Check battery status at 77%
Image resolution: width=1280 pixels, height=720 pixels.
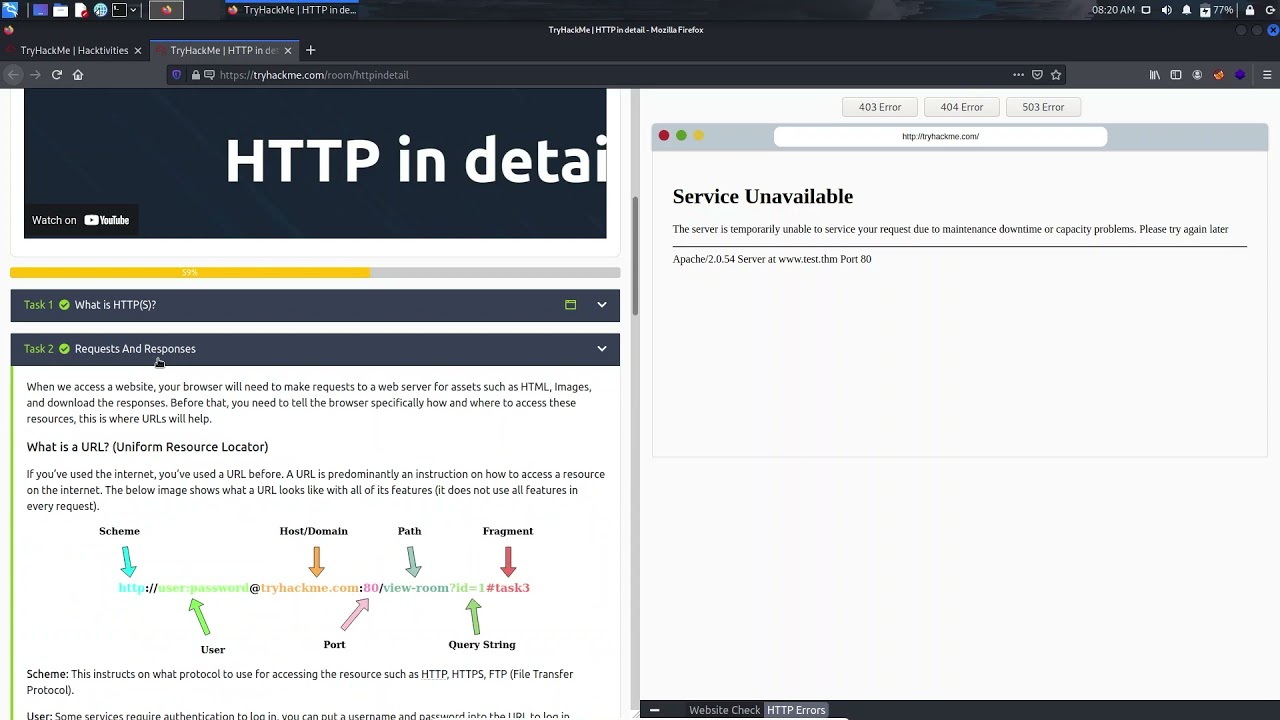point(1217,10)
